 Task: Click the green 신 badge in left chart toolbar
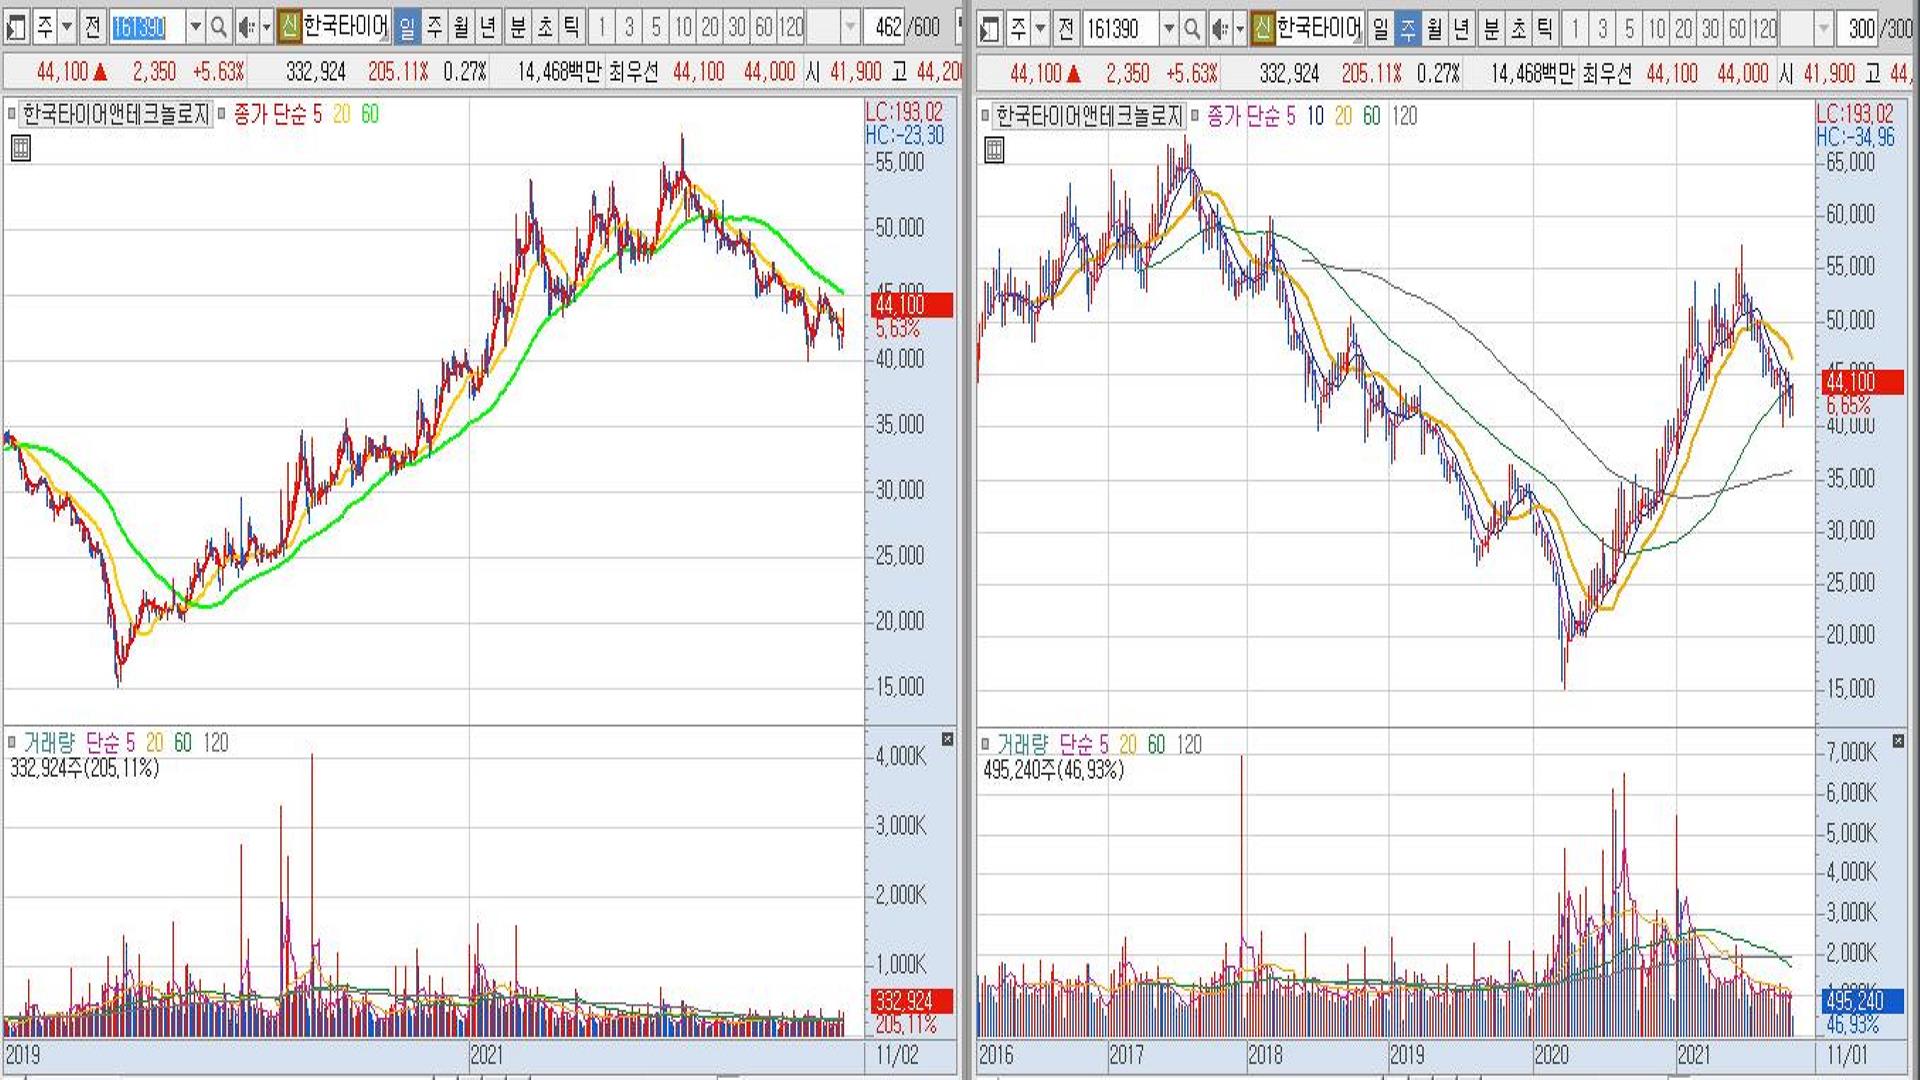coord(289,27)
